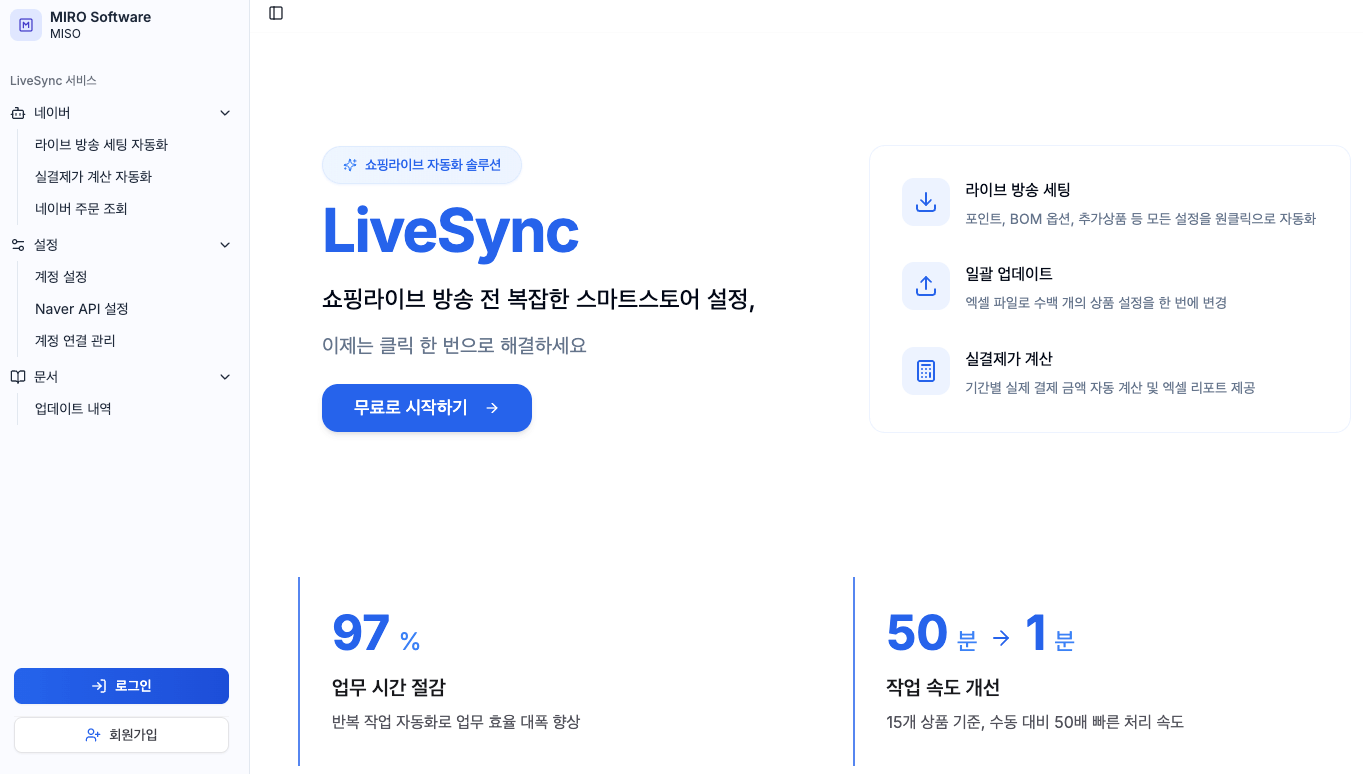Click the book icon beside 문서
Screen dimensions: 1363x774
click(x=18, y=377)
